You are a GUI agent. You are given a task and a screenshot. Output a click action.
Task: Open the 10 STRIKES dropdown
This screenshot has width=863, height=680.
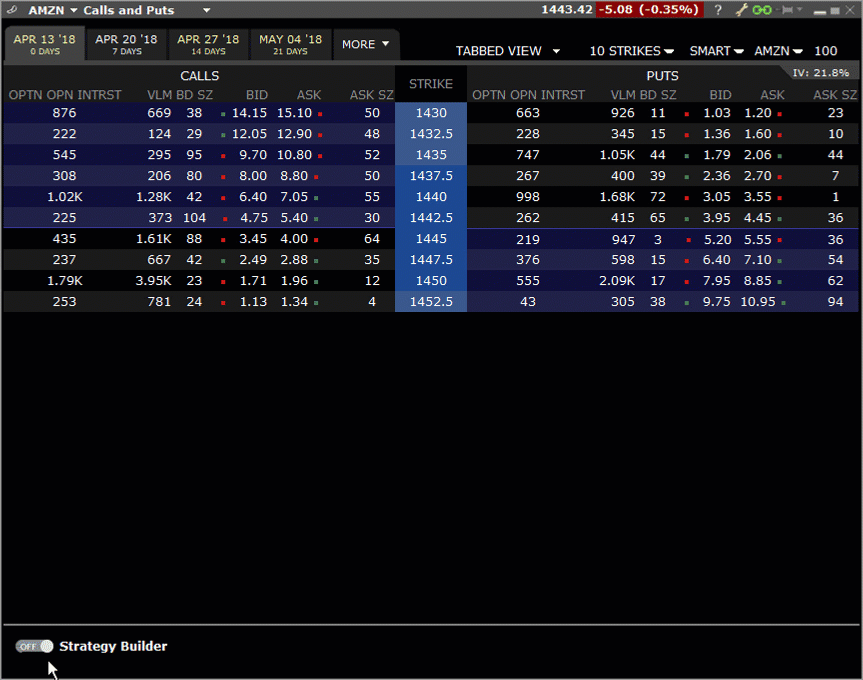point(631,51)
